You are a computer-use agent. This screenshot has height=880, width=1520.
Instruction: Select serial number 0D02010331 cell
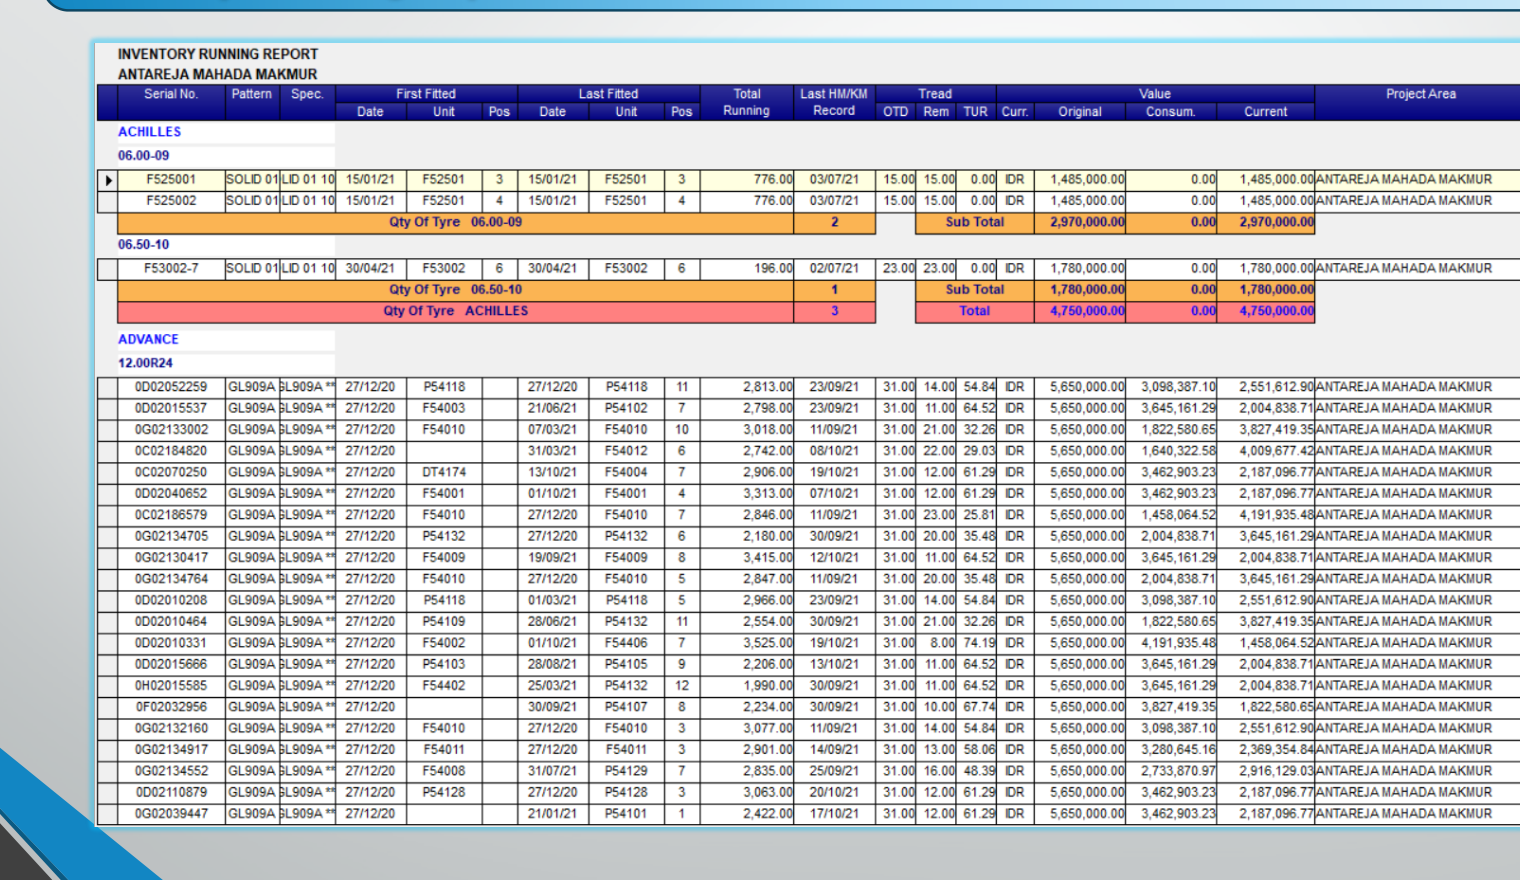tap(171, 643)
